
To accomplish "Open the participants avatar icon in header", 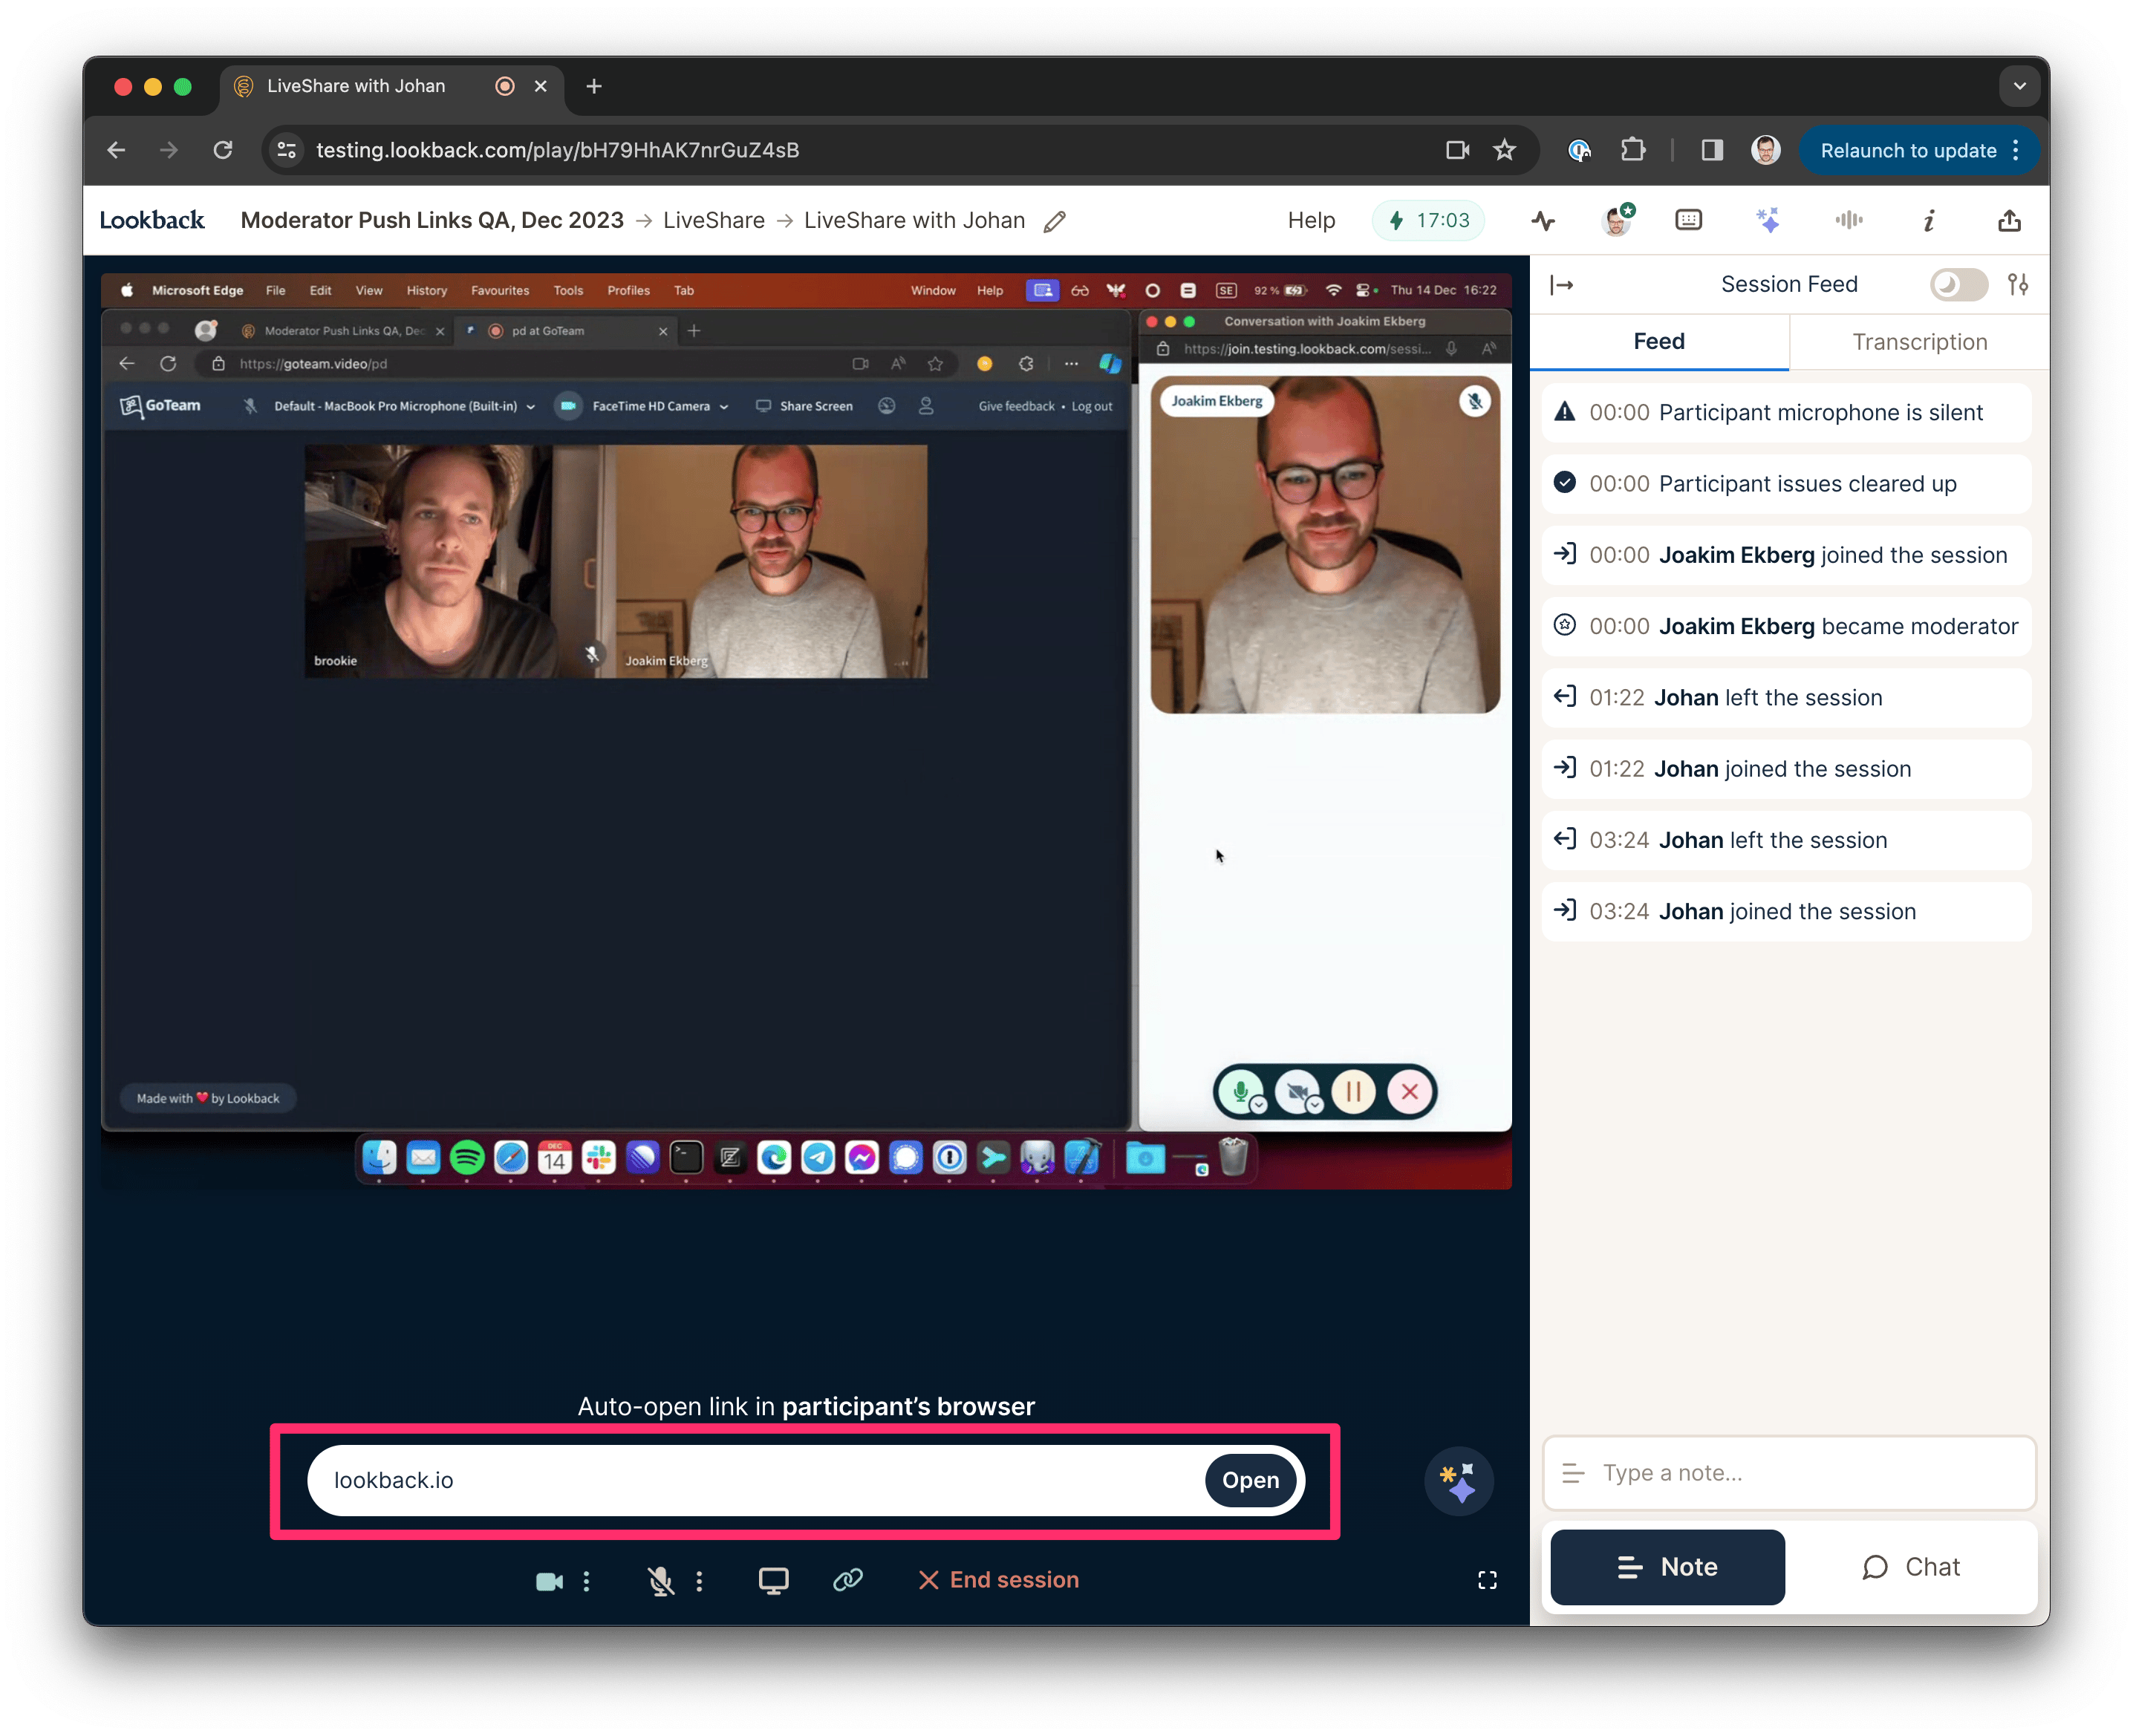I will coord(1616,220).
